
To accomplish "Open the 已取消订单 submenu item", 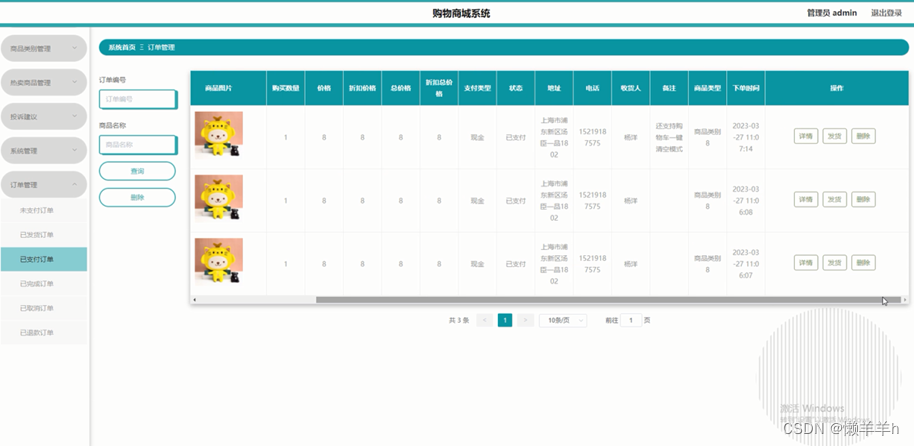I will coord(44,308).
